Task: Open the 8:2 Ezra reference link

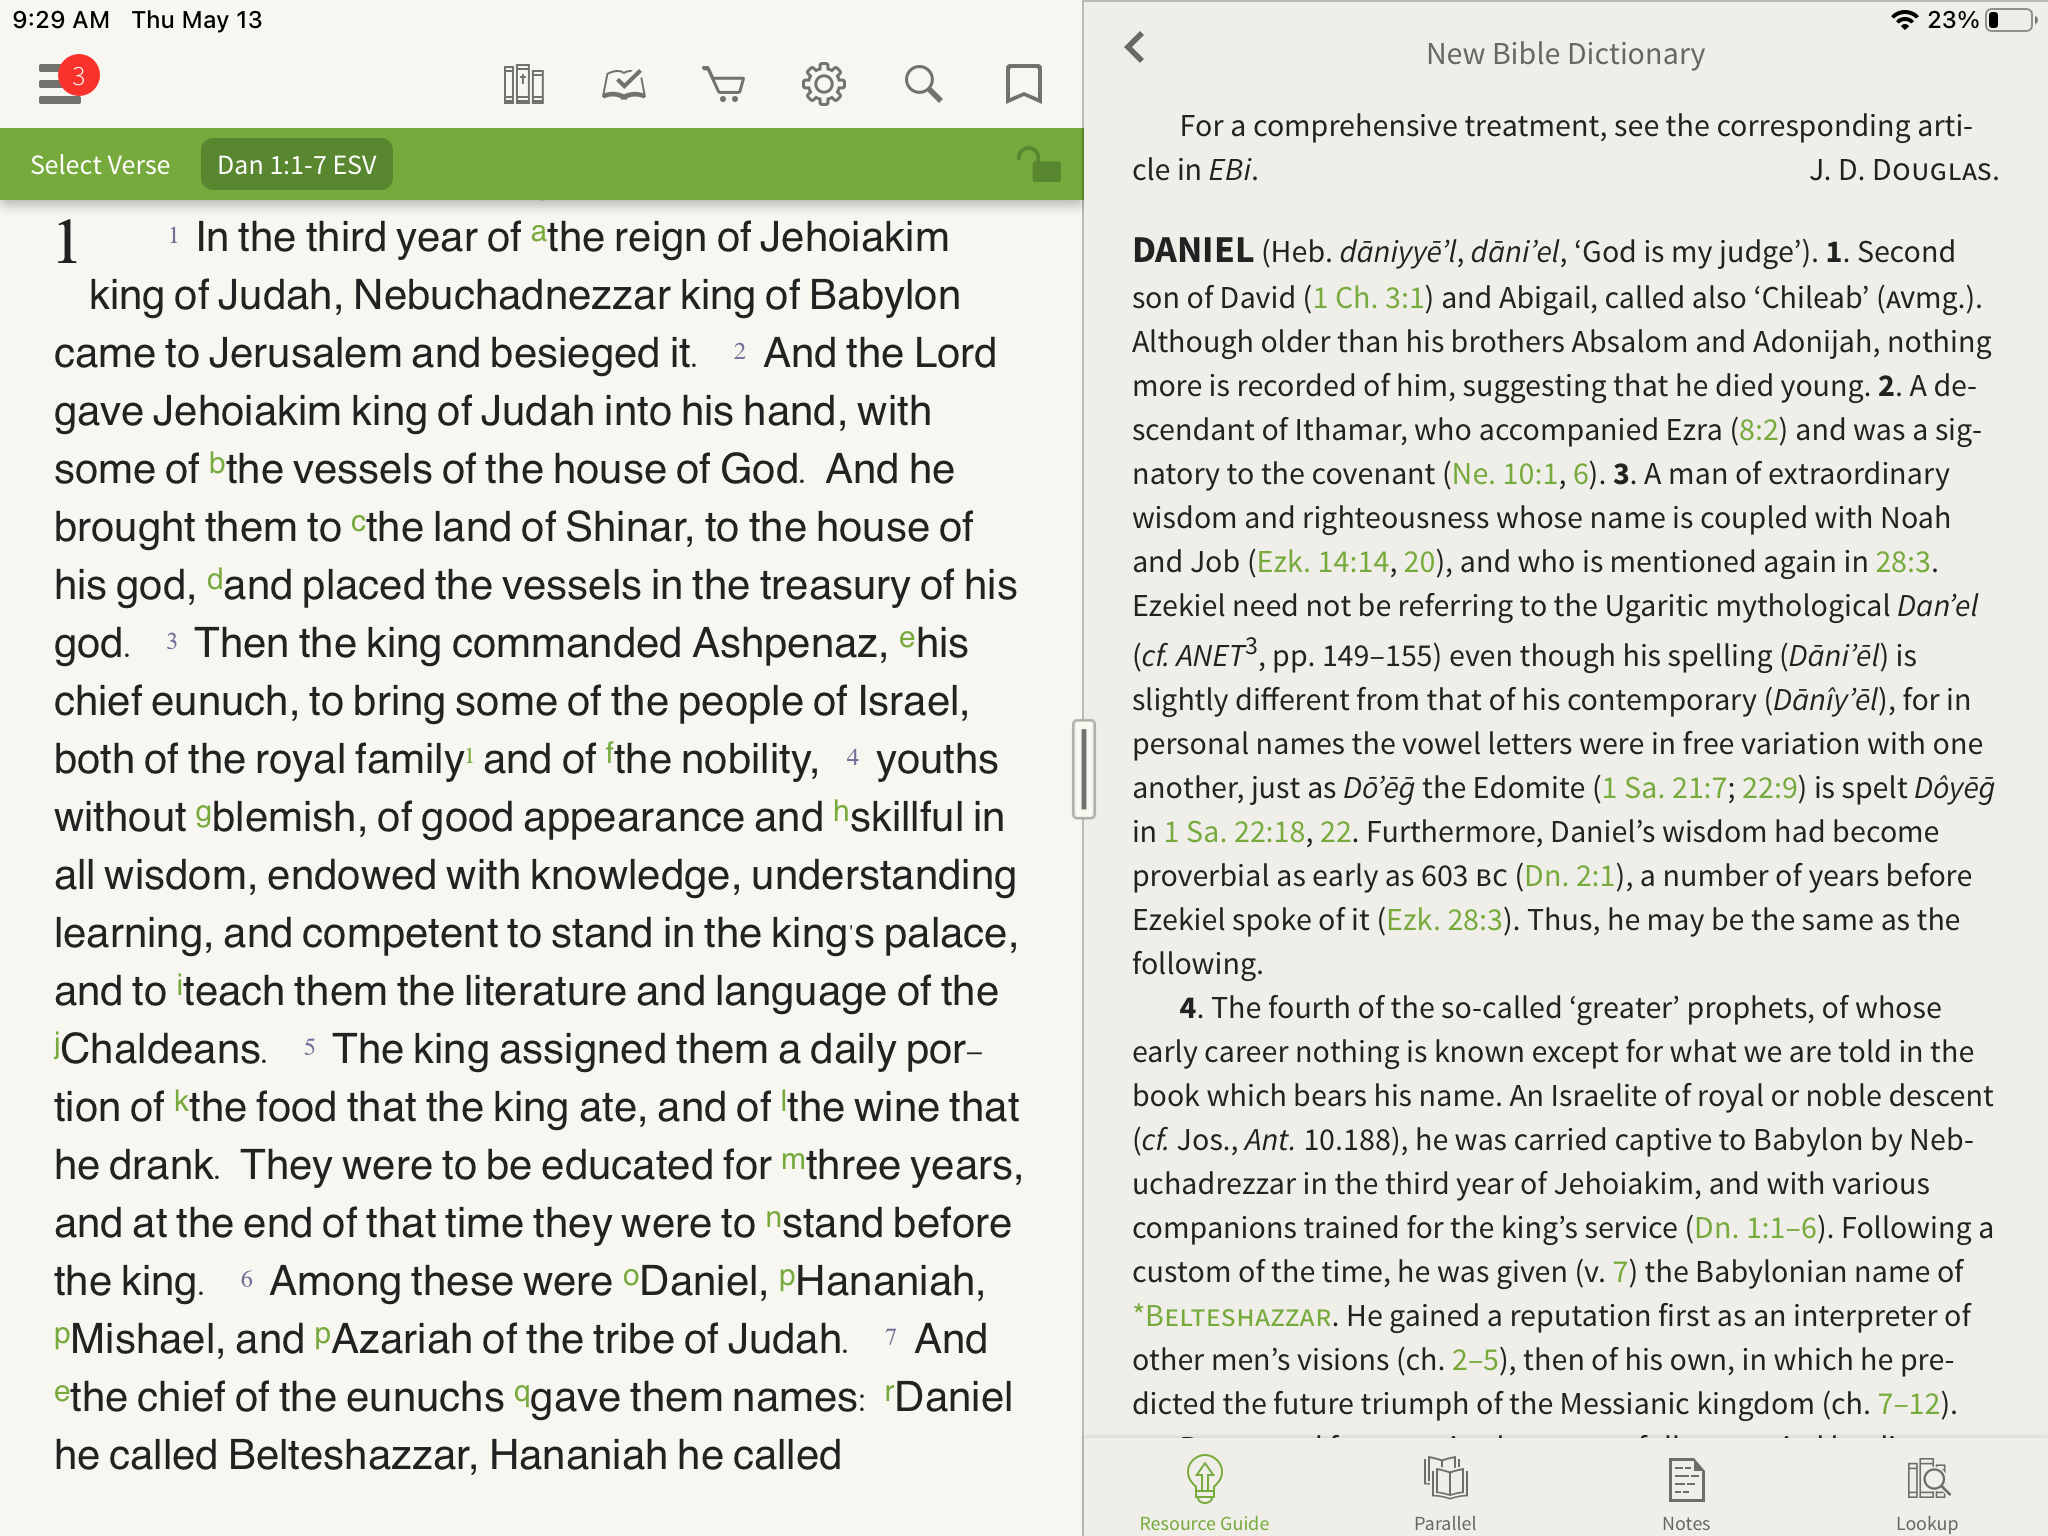Action: [x=1759, y=430]
